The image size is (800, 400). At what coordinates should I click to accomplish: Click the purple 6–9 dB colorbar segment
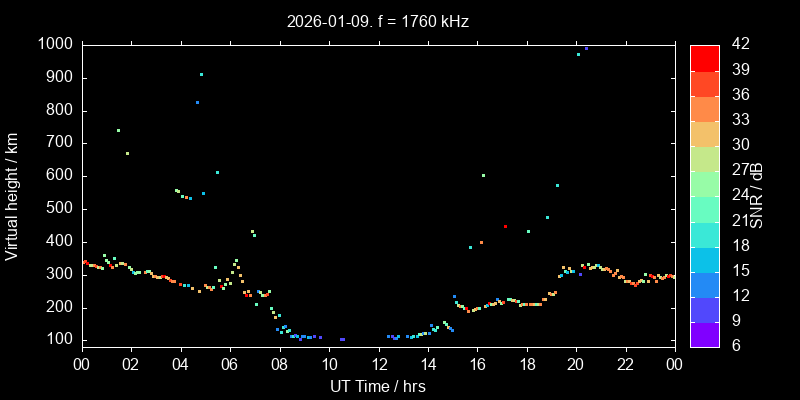coord(704,334)
